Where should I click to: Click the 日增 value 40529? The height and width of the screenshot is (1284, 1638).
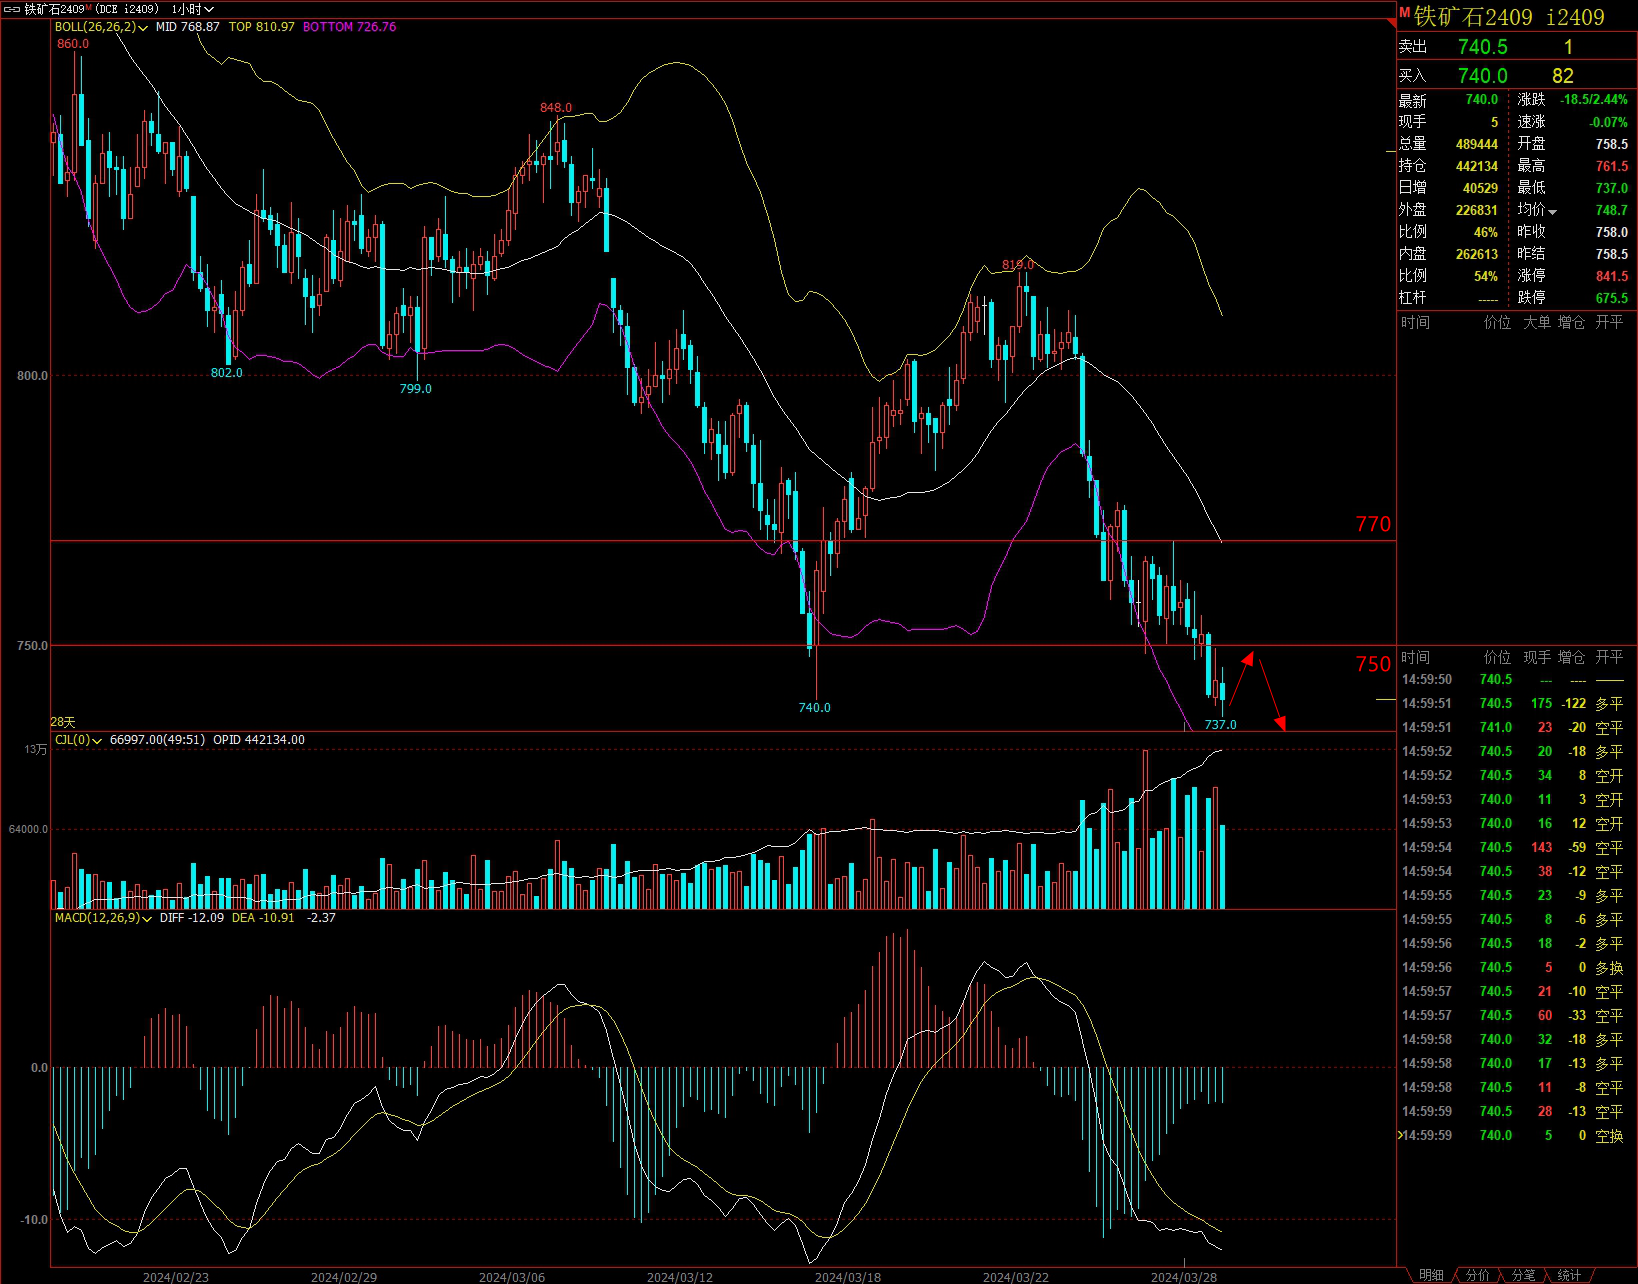coord(1480,188)
